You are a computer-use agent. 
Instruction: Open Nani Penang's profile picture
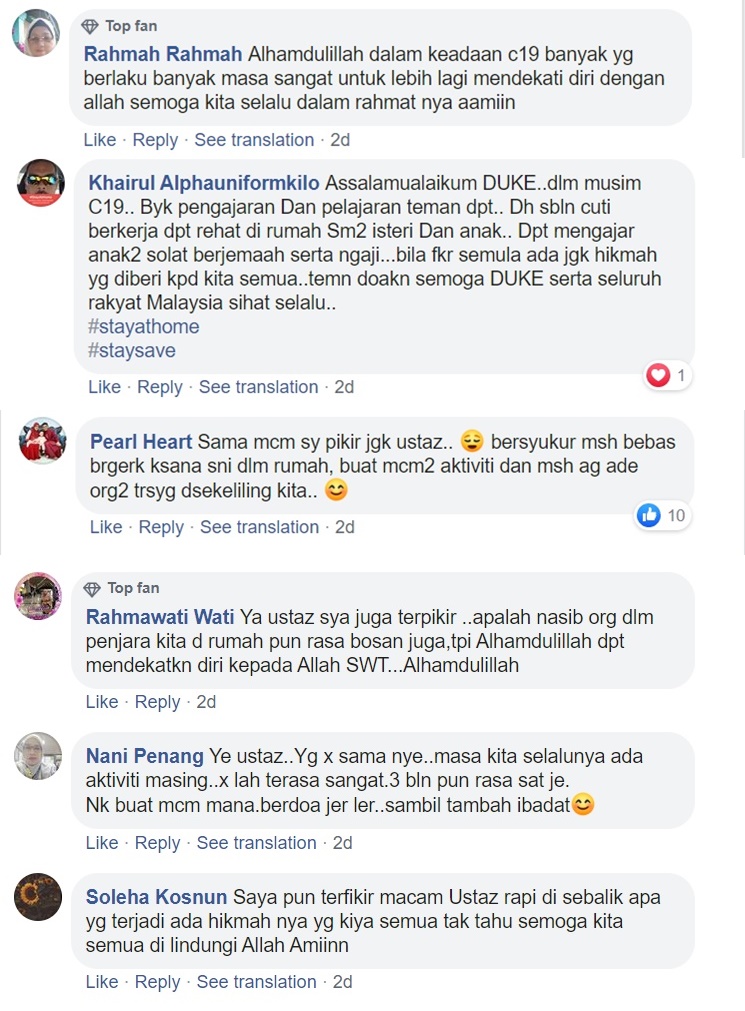pyautogui.click(x=38, y=756)
